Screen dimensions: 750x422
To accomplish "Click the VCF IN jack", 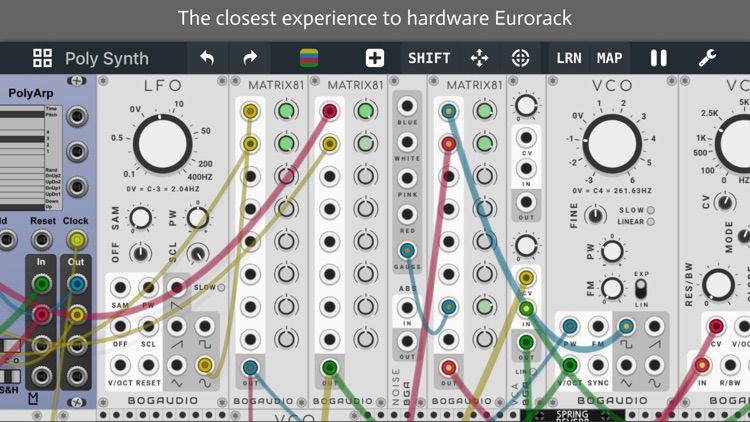I will coord(702,365).
